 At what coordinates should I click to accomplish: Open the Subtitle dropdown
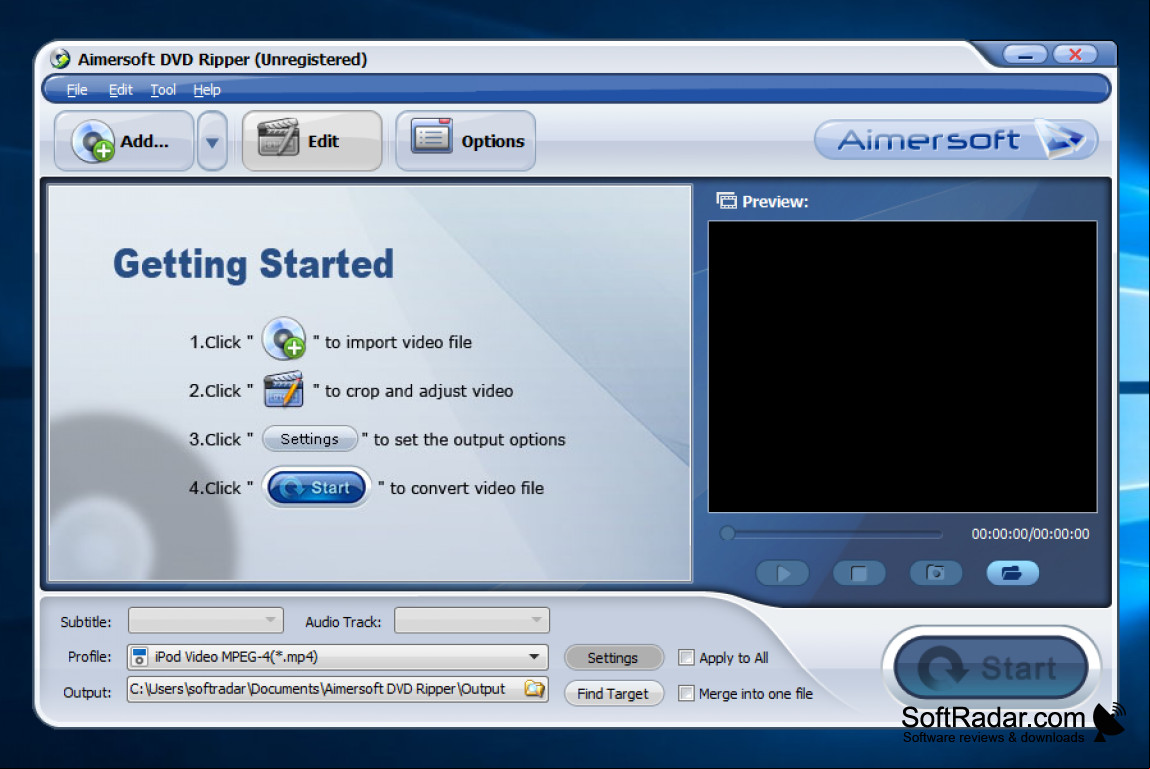(x=205, y=620)
